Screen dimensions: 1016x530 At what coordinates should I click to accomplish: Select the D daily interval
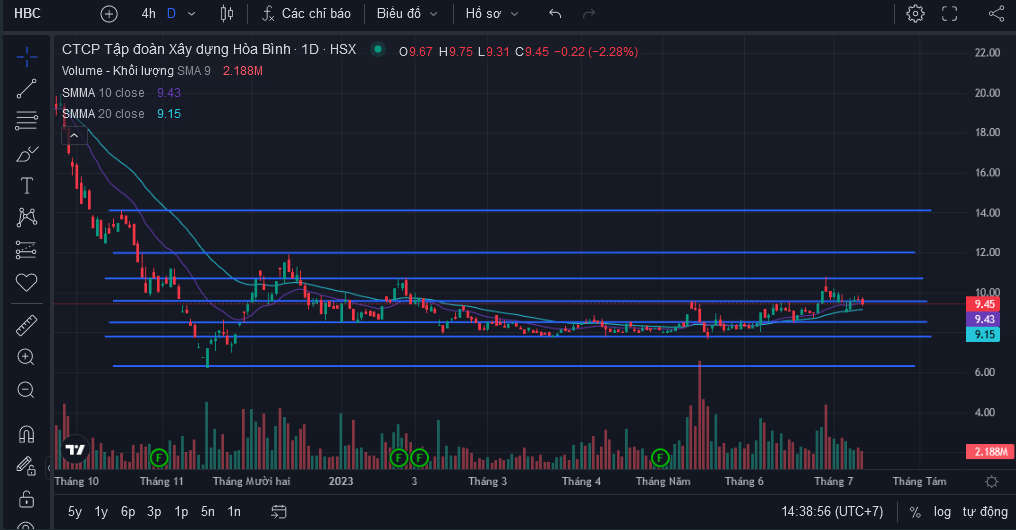tap(171, 14)
